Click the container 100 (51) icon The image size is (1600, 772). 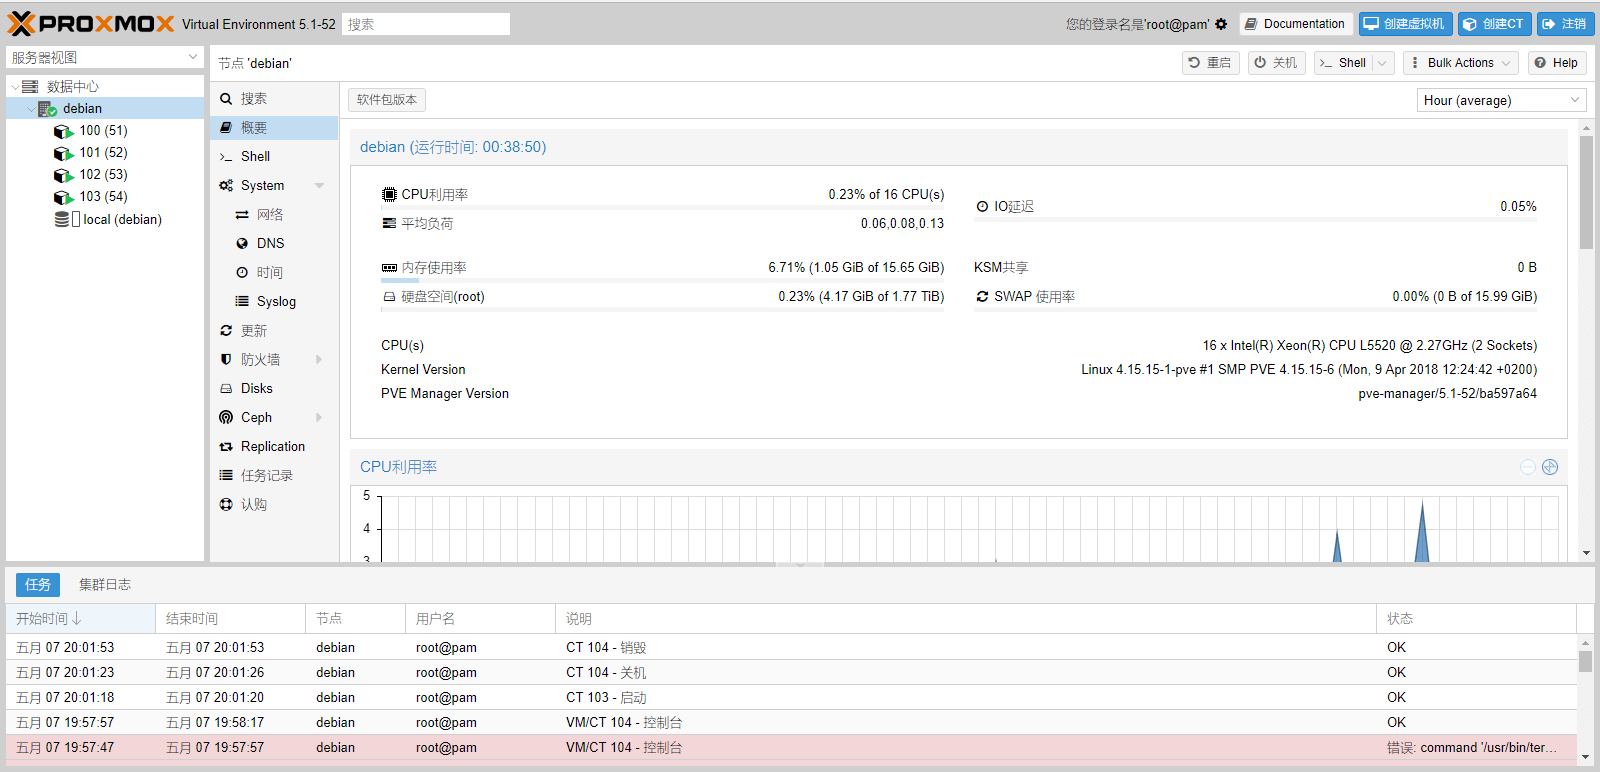point(63,131)
